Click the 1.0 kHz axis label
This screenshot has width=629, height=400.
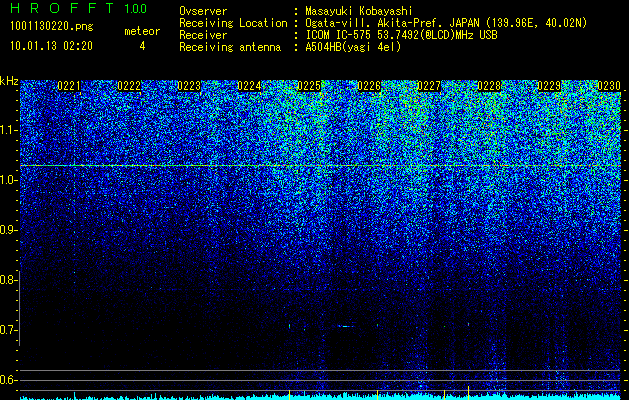(8, 180)
